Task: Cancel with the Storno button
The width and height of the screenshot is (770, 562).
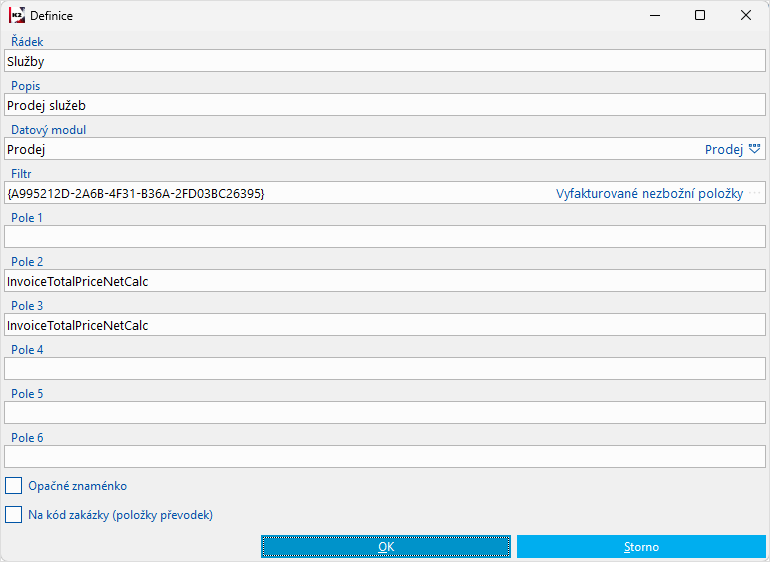Action: coord(641,546)
